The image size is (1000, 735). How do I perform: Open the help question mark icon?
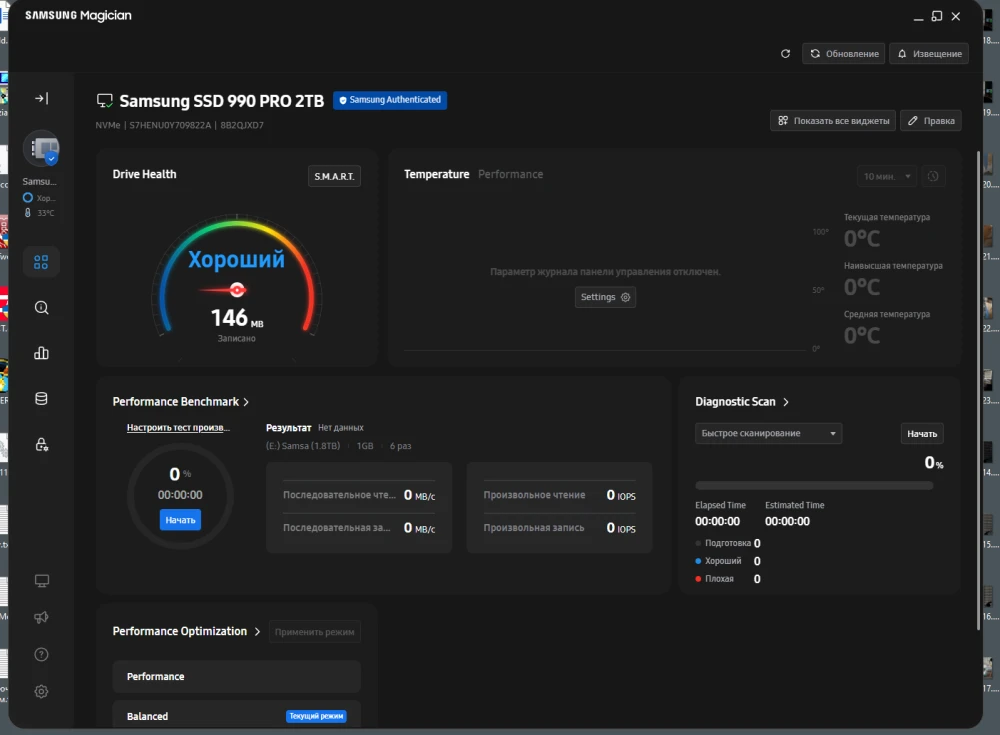[41, 655]
